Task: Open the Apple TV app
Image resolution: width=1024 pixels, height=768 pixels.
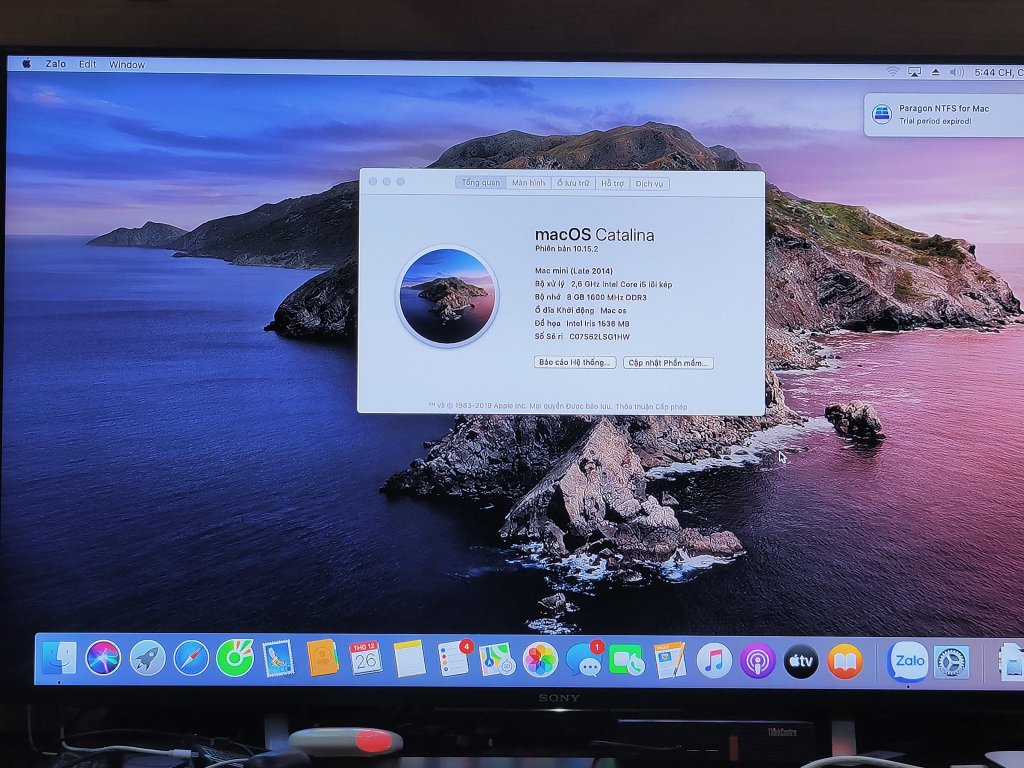Action: coord(801,661)
